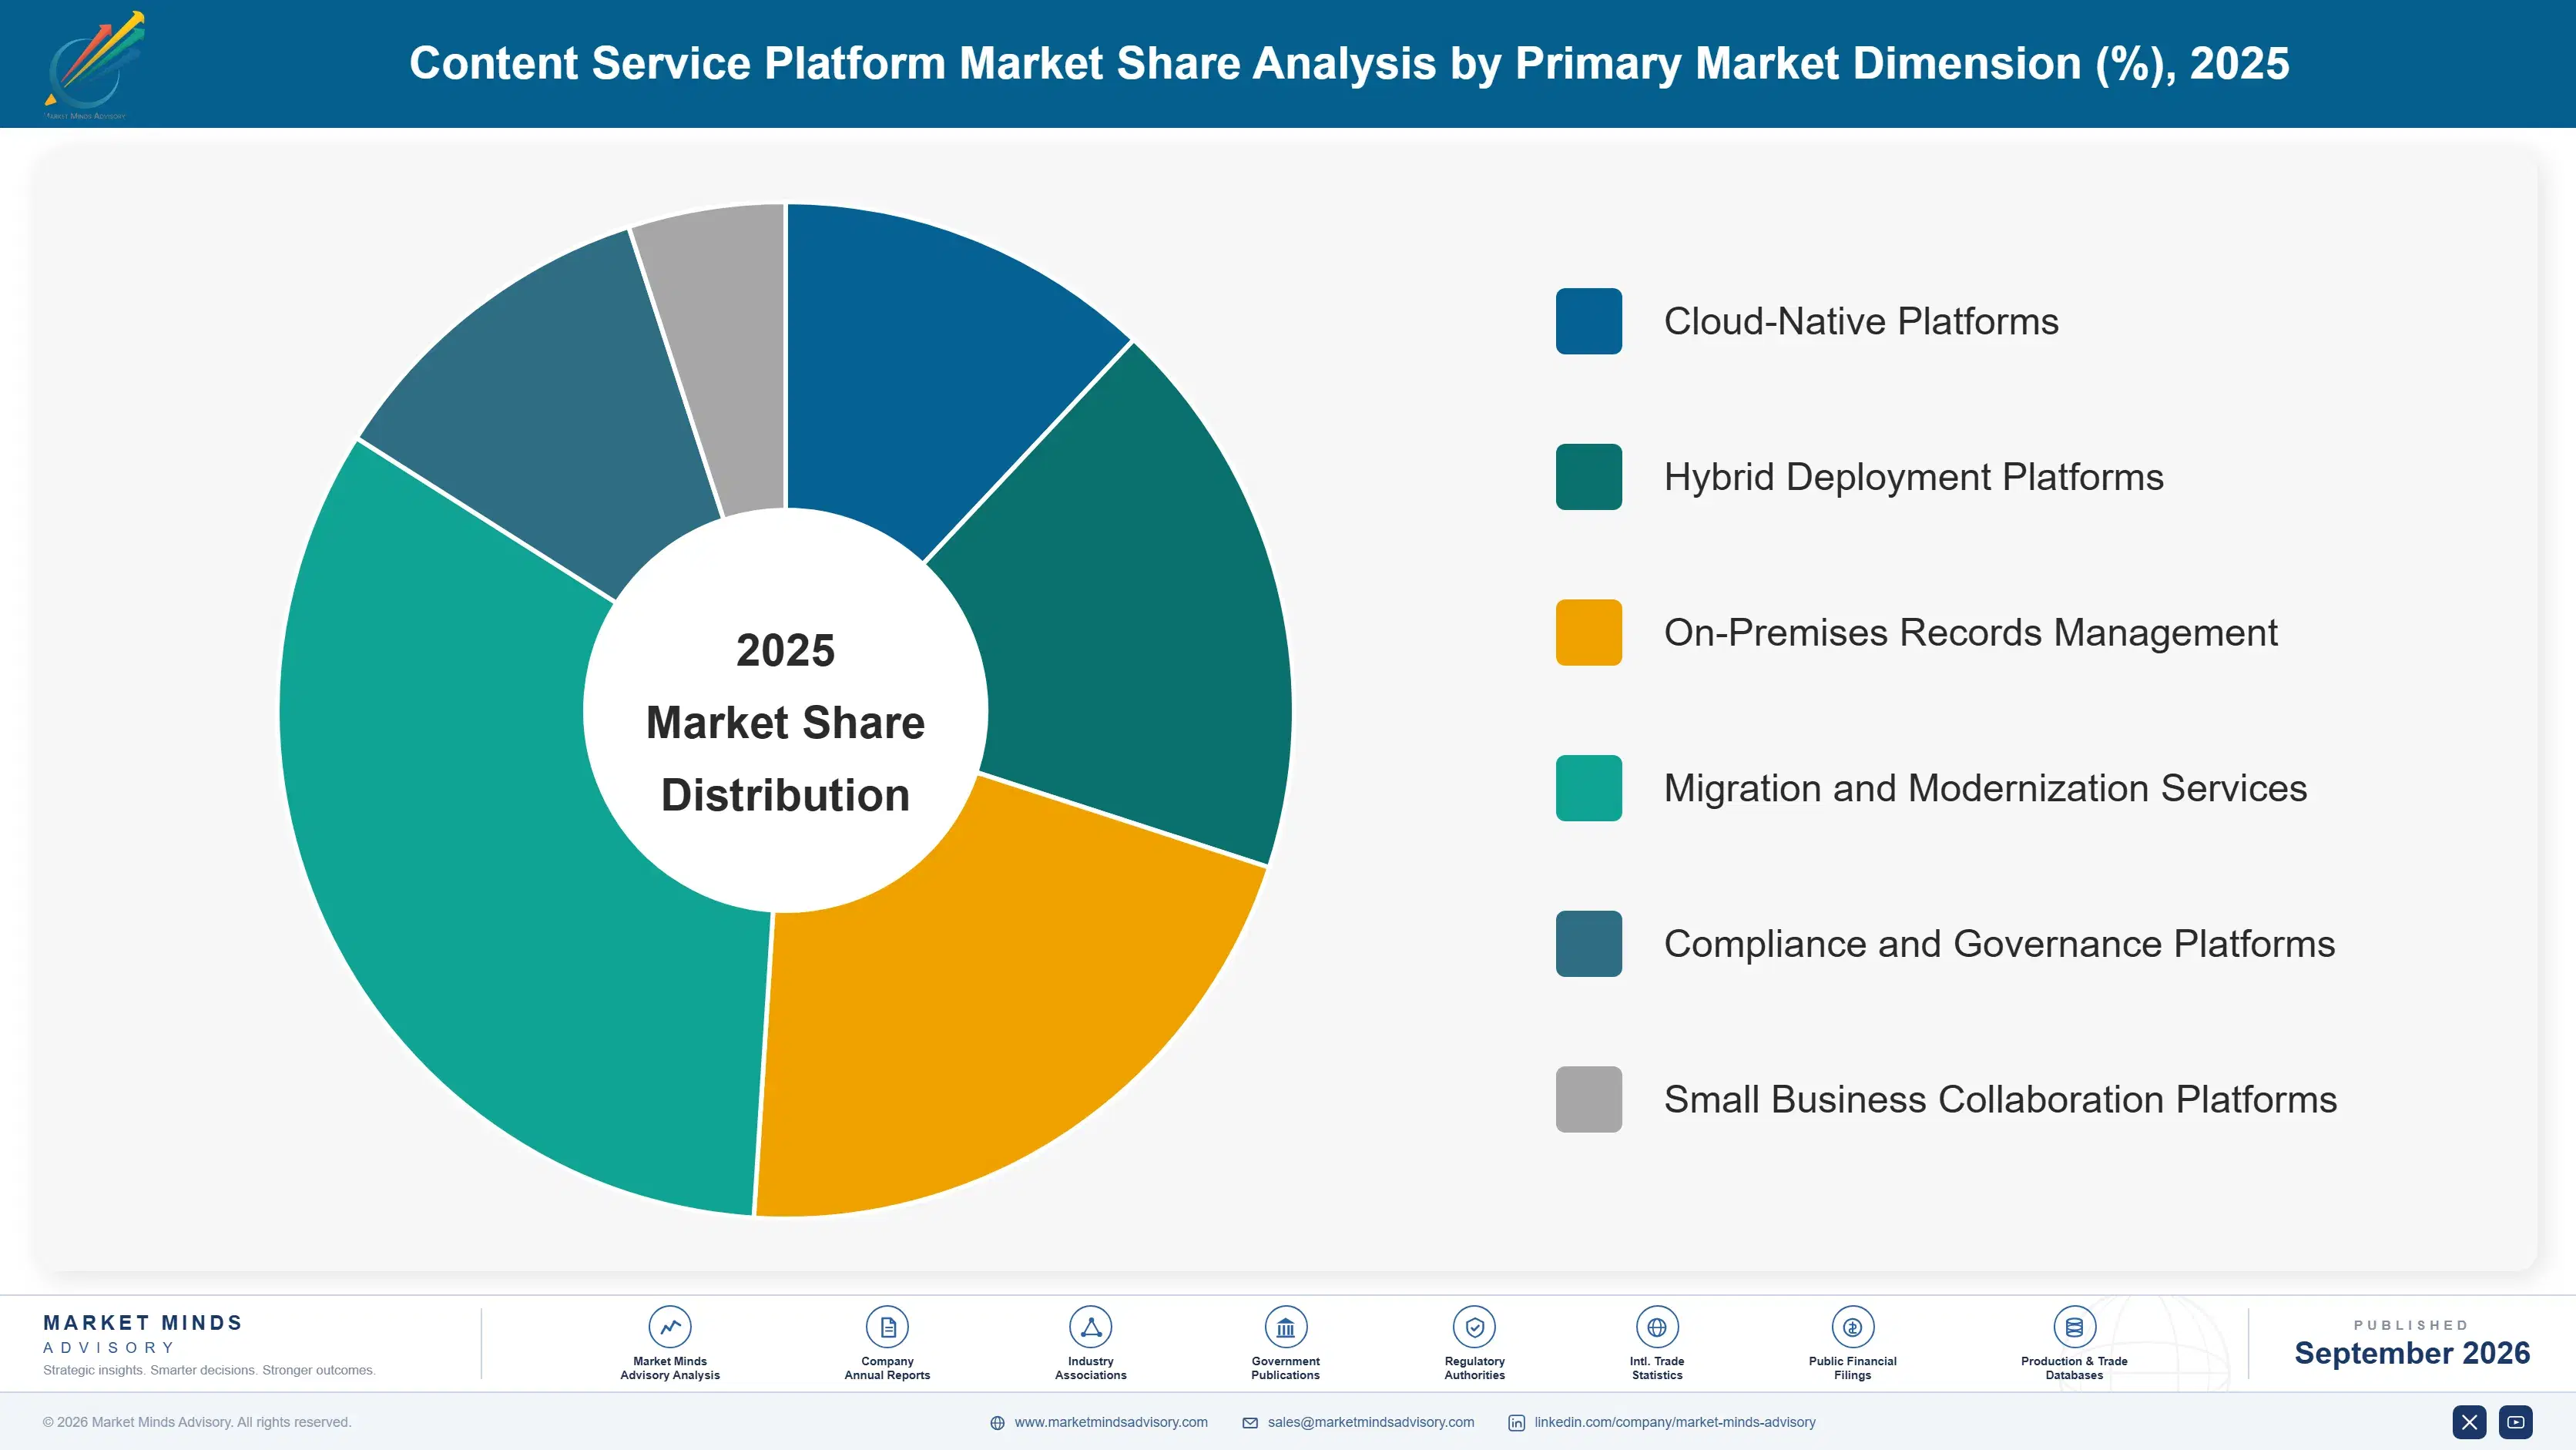
Task: Click the chart title heading text
Action: point(1349,63)
